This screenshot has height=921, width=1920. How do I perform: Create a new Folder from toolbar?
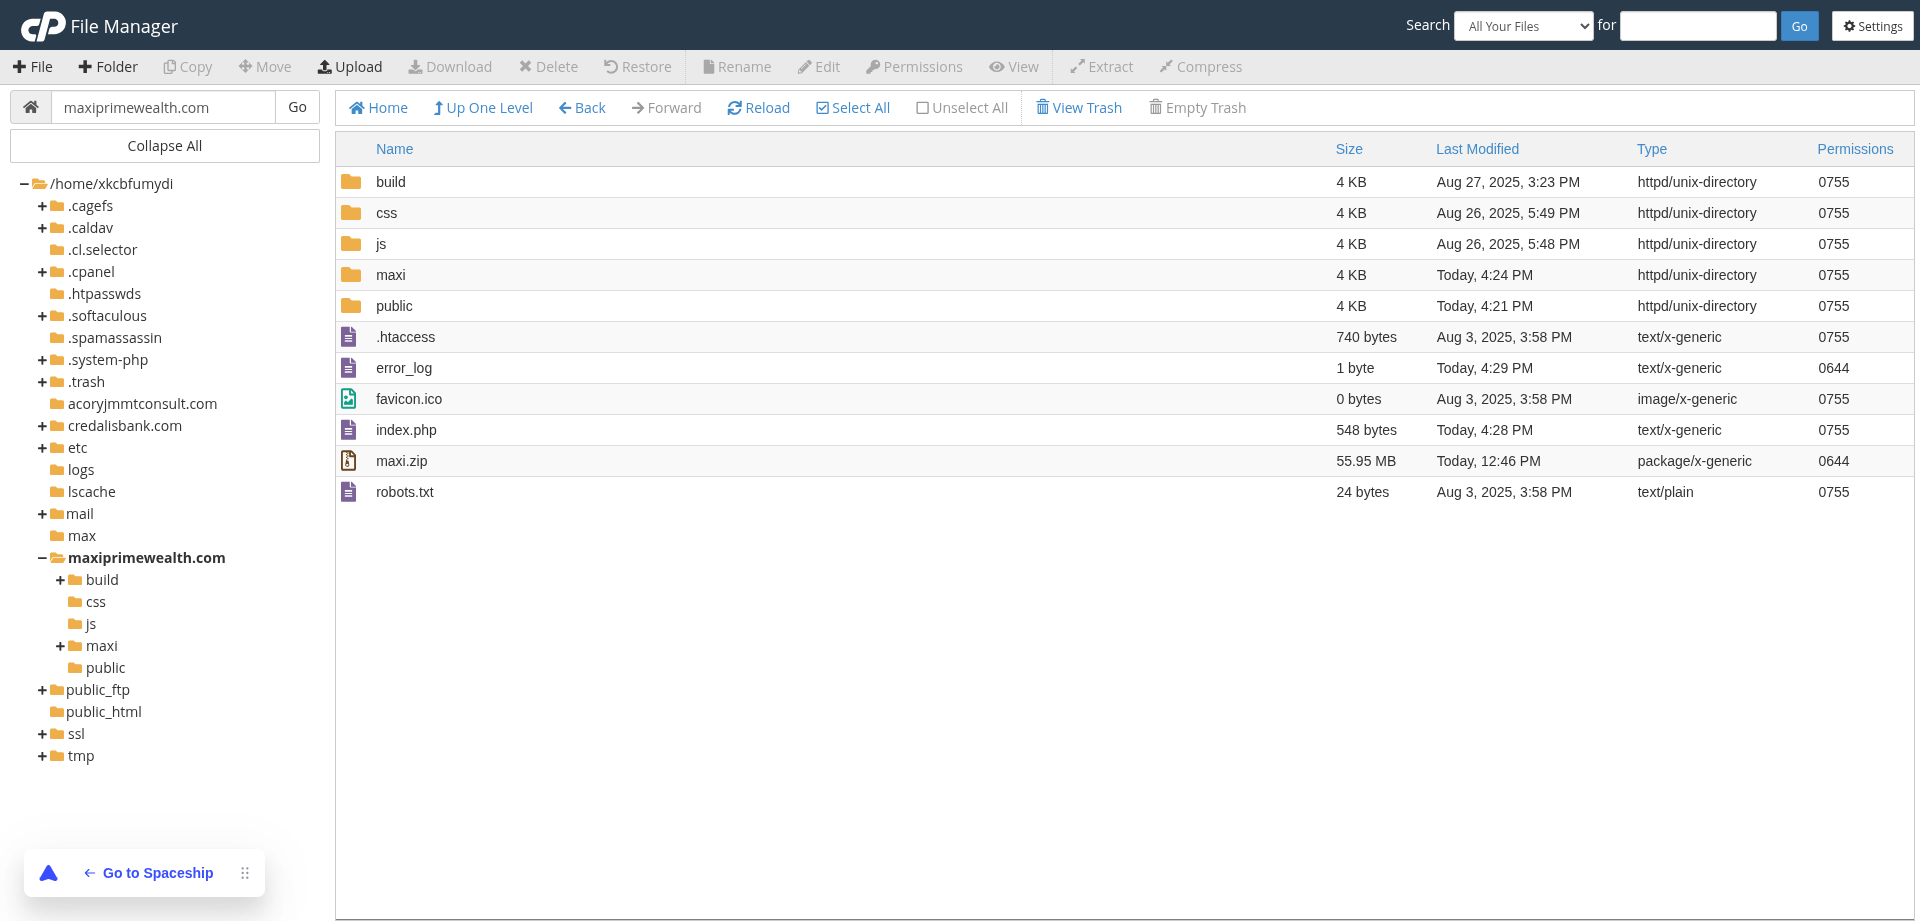[108, 67]
